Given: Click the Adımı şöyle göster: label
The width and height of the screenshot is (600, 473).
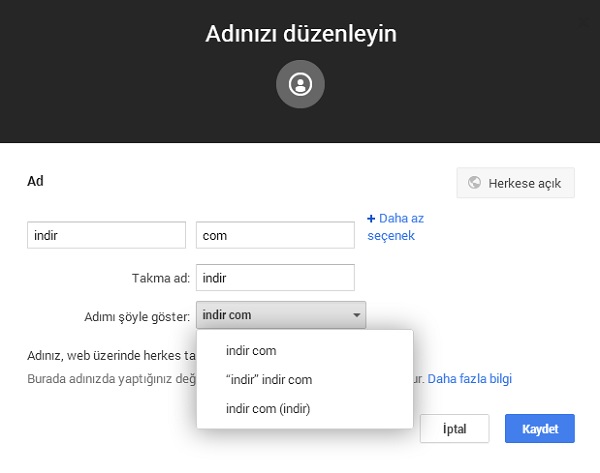Looking at the screenshot, I should (137, 317).
